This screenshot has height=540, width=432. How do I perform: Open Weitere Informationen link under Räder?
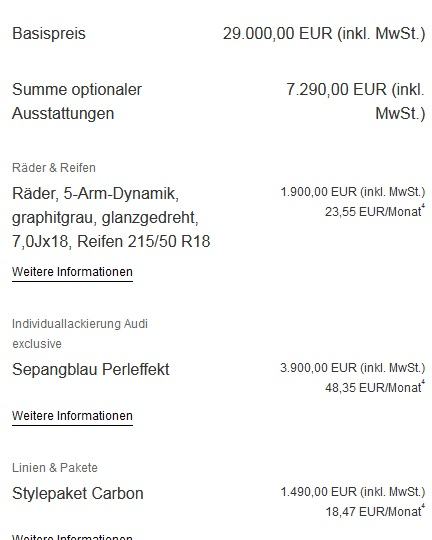coord(72,272)
